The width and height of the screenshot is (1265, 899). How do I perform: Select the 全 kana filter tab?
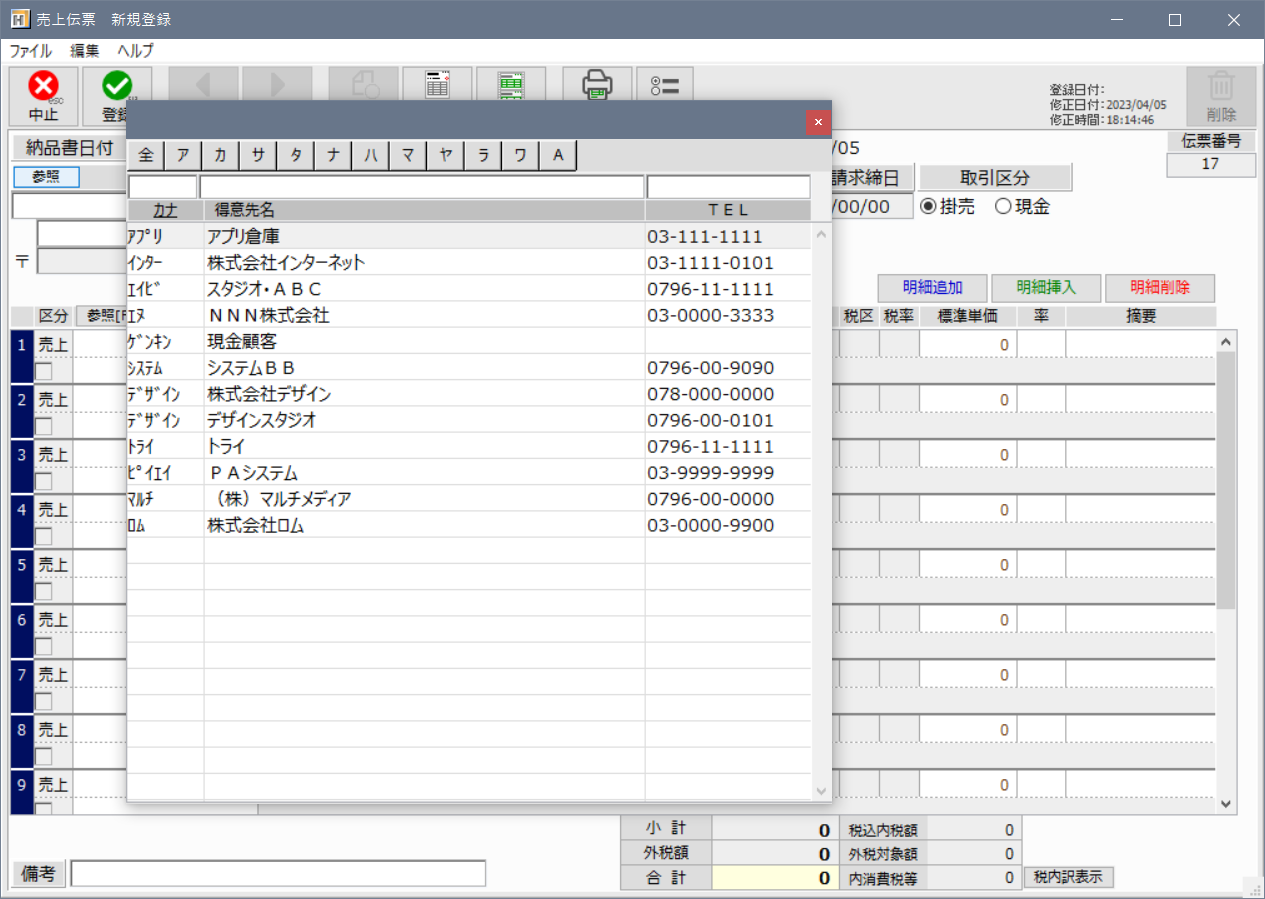pyautogui.click(x=146, y=155)
